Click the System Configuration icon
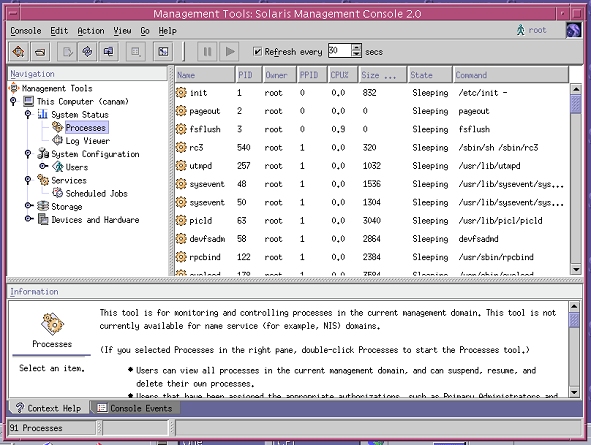The width and height of the screenshot is (591, 445). (x=43, y=154)
